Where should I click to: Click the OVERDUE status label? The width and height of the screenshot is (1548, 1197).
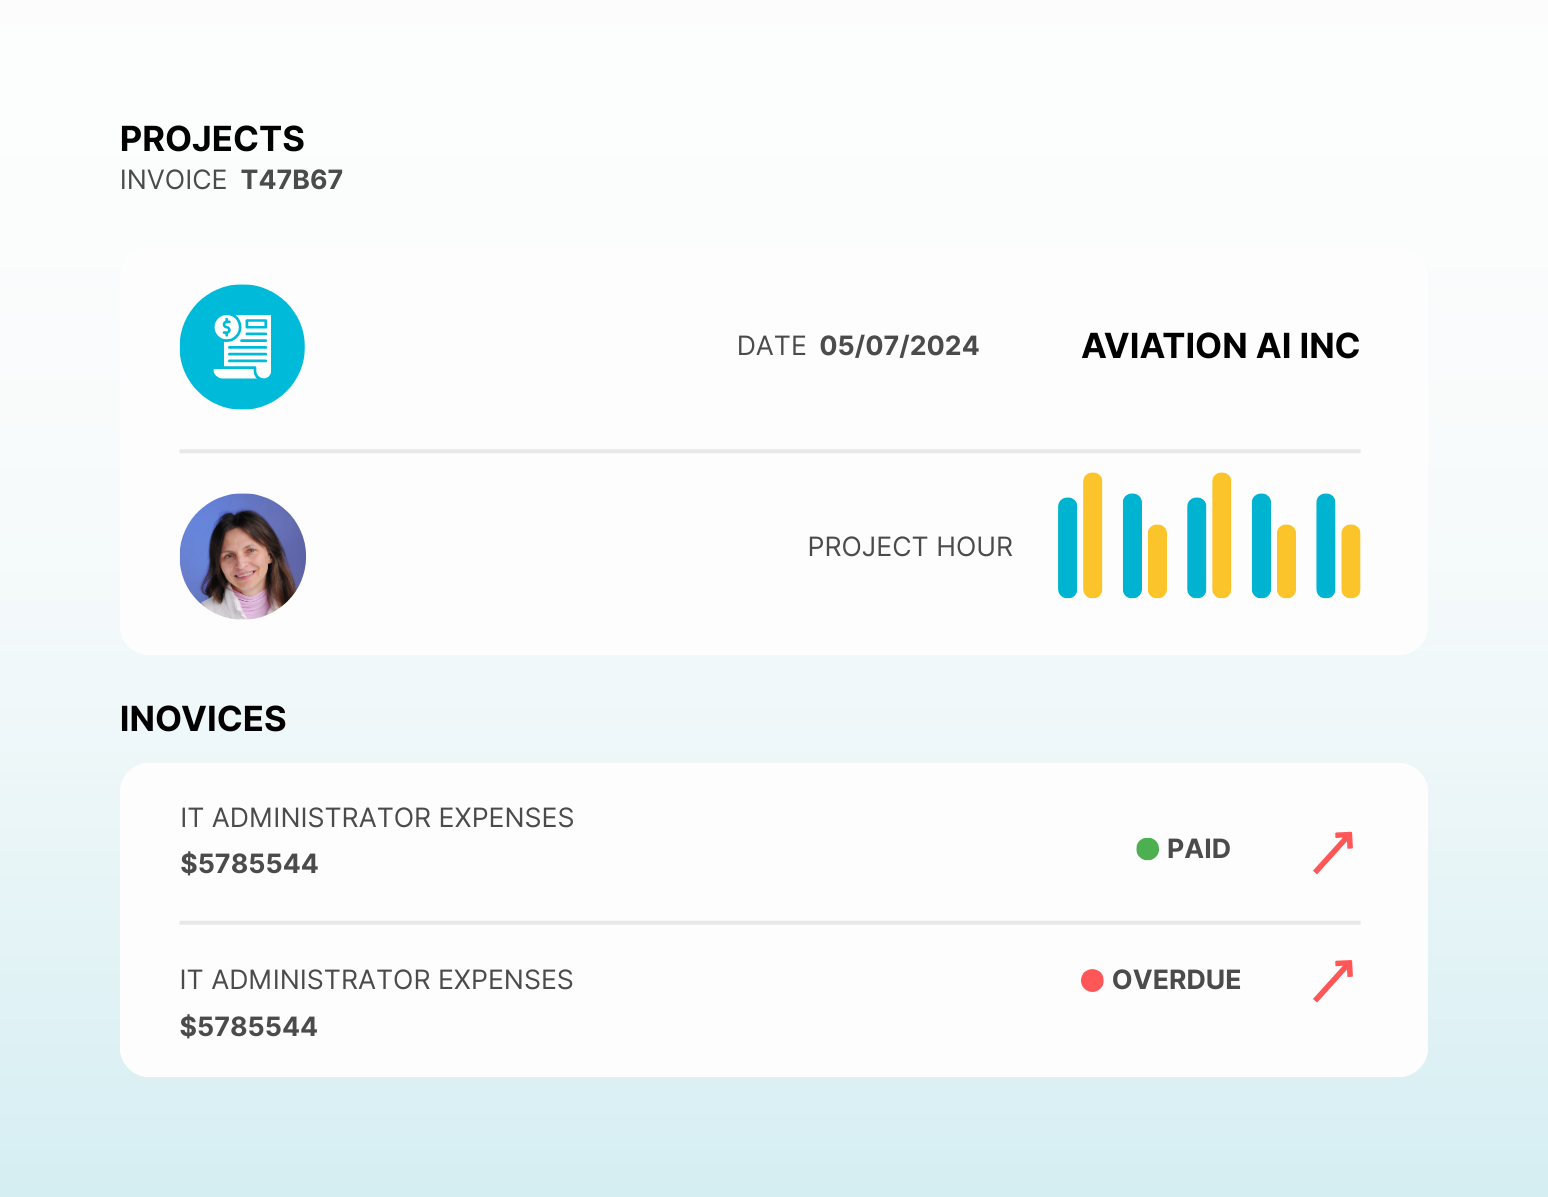(1176, 980)
